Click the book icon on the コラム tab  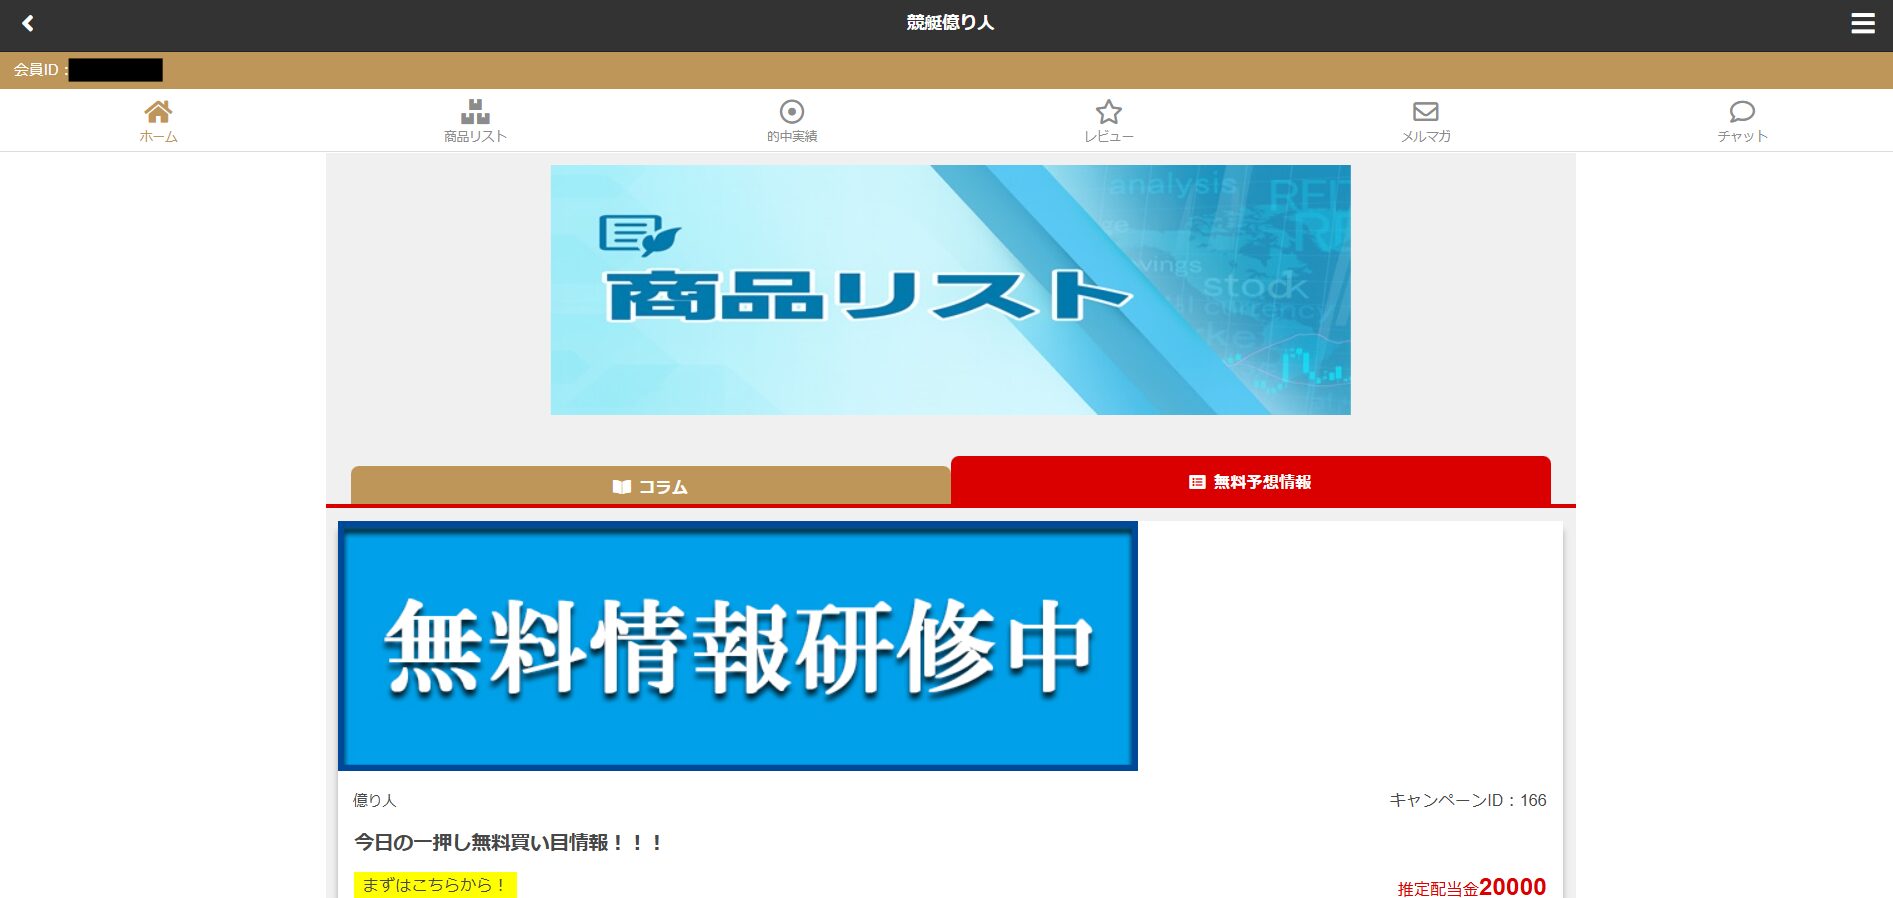click(621, 487)
